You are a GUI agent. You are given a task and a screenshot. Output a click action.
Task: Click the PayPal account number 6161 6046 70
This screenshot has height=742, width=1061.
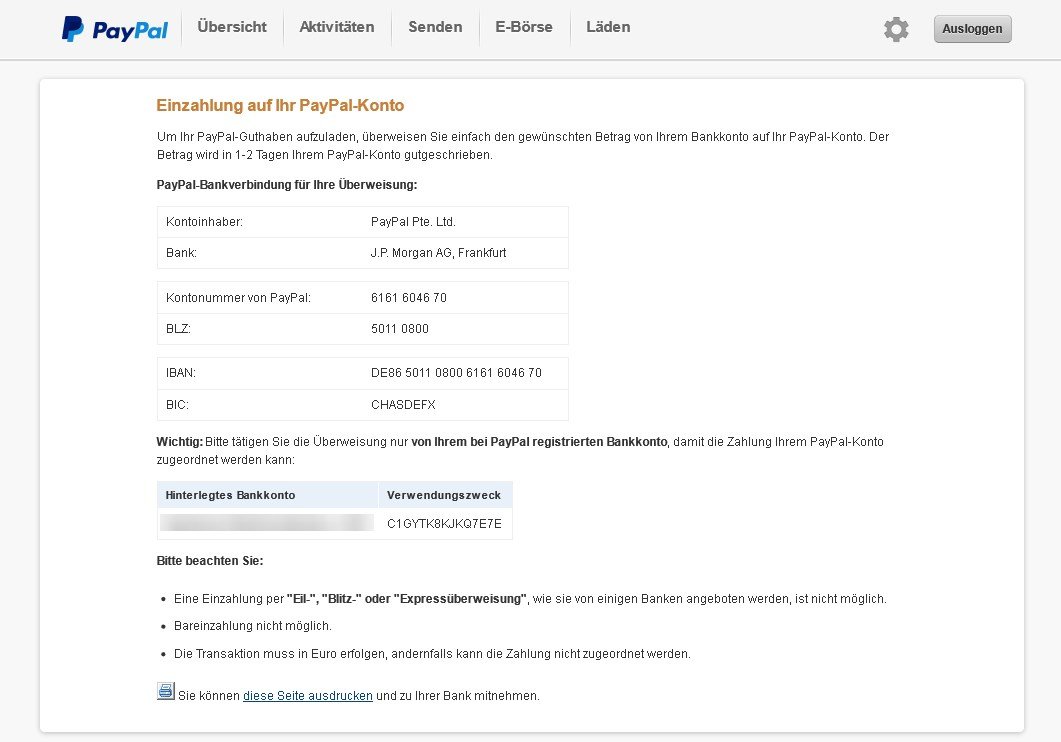pyautogui.click(x=409, y=298)
